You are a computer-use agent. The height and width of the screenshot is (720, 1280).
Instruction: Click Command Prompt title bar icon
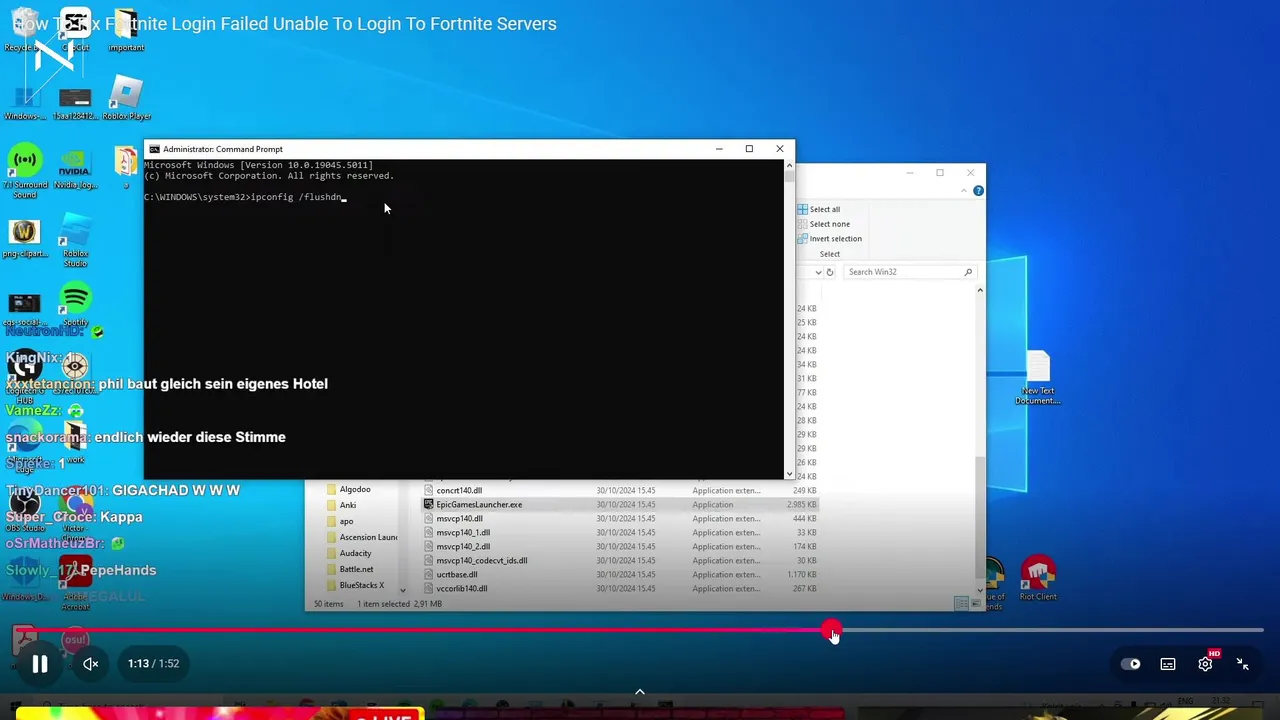(154, 149)
